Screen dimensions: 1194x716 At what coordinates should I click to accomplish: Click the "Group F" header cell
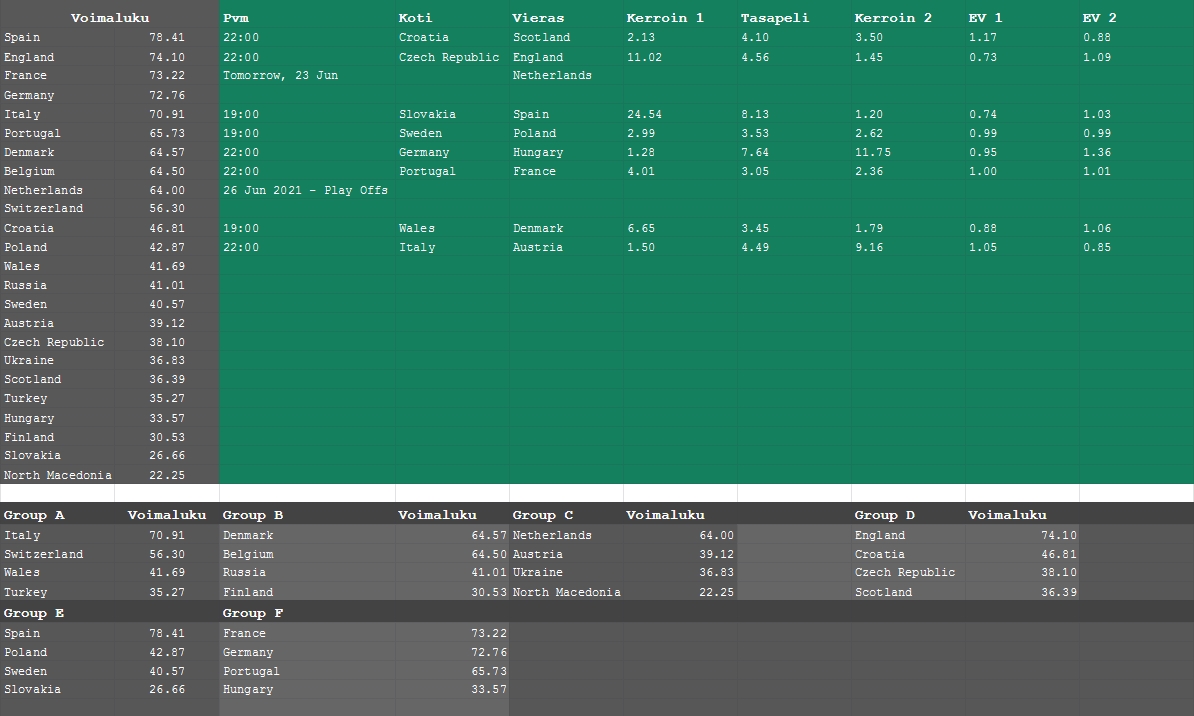253,614
